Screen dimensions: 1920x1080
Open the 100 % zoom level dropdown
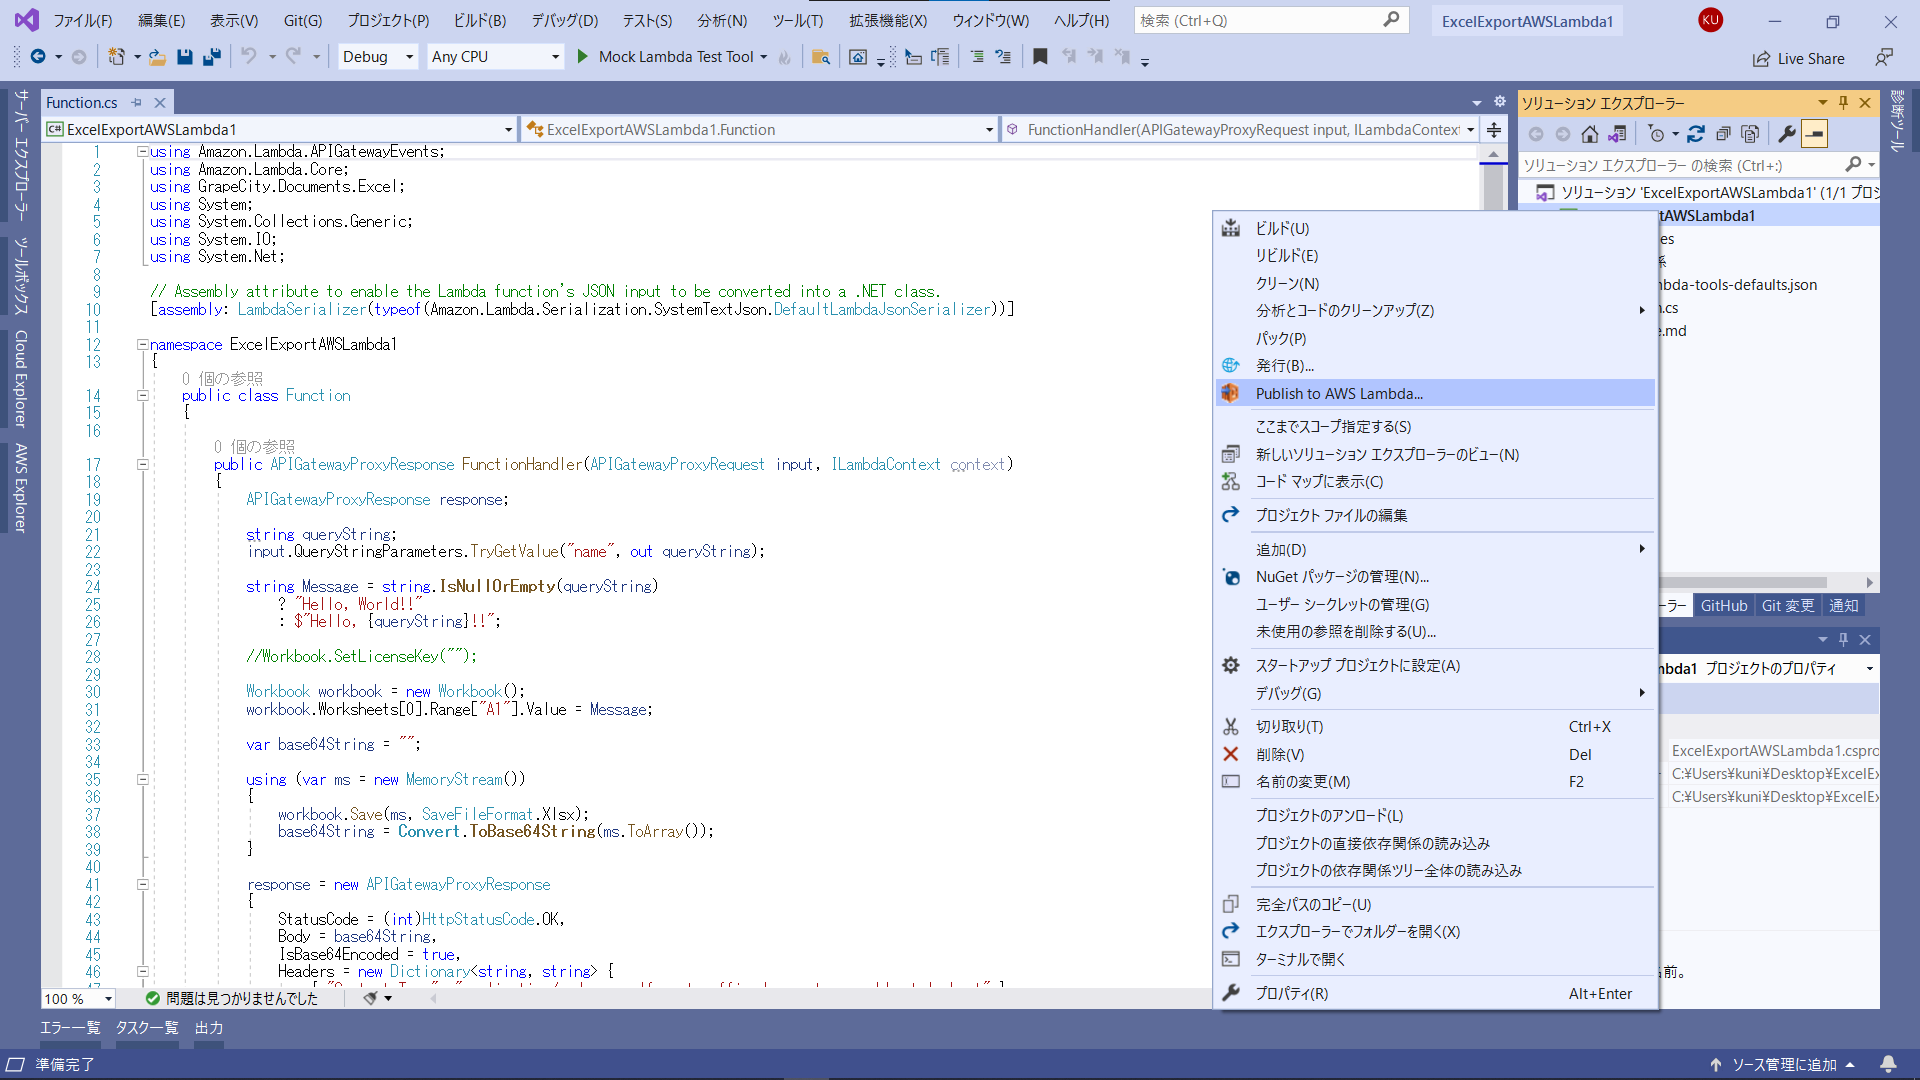pos(78,999)
